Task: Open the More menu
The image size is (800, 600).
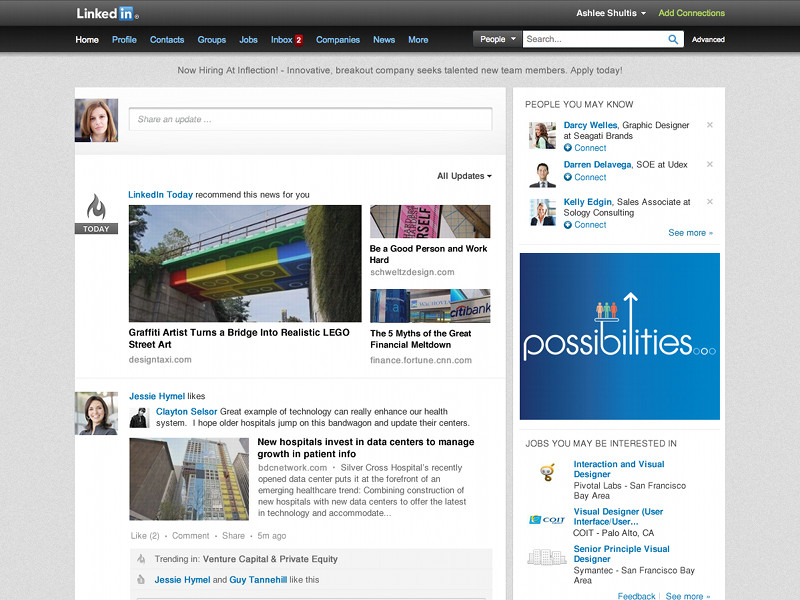Action: (x=418, y=40)
